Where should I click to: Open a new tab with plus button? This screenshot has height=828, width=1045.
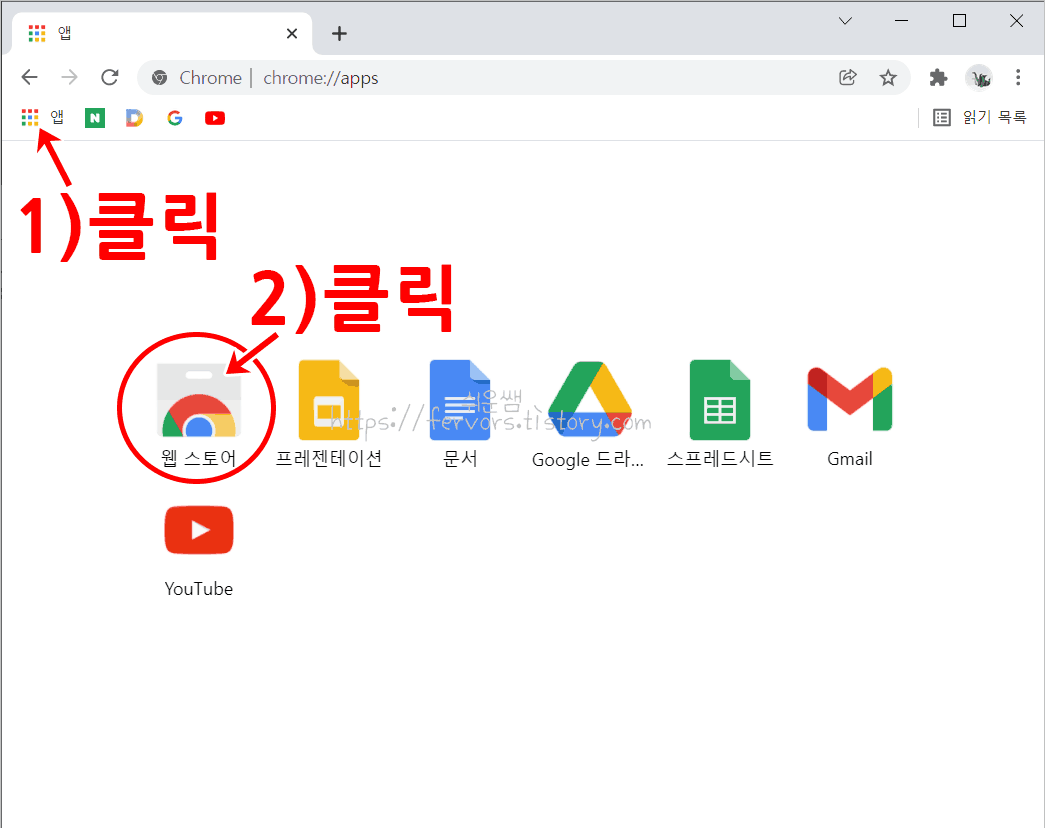click(339, 33)
